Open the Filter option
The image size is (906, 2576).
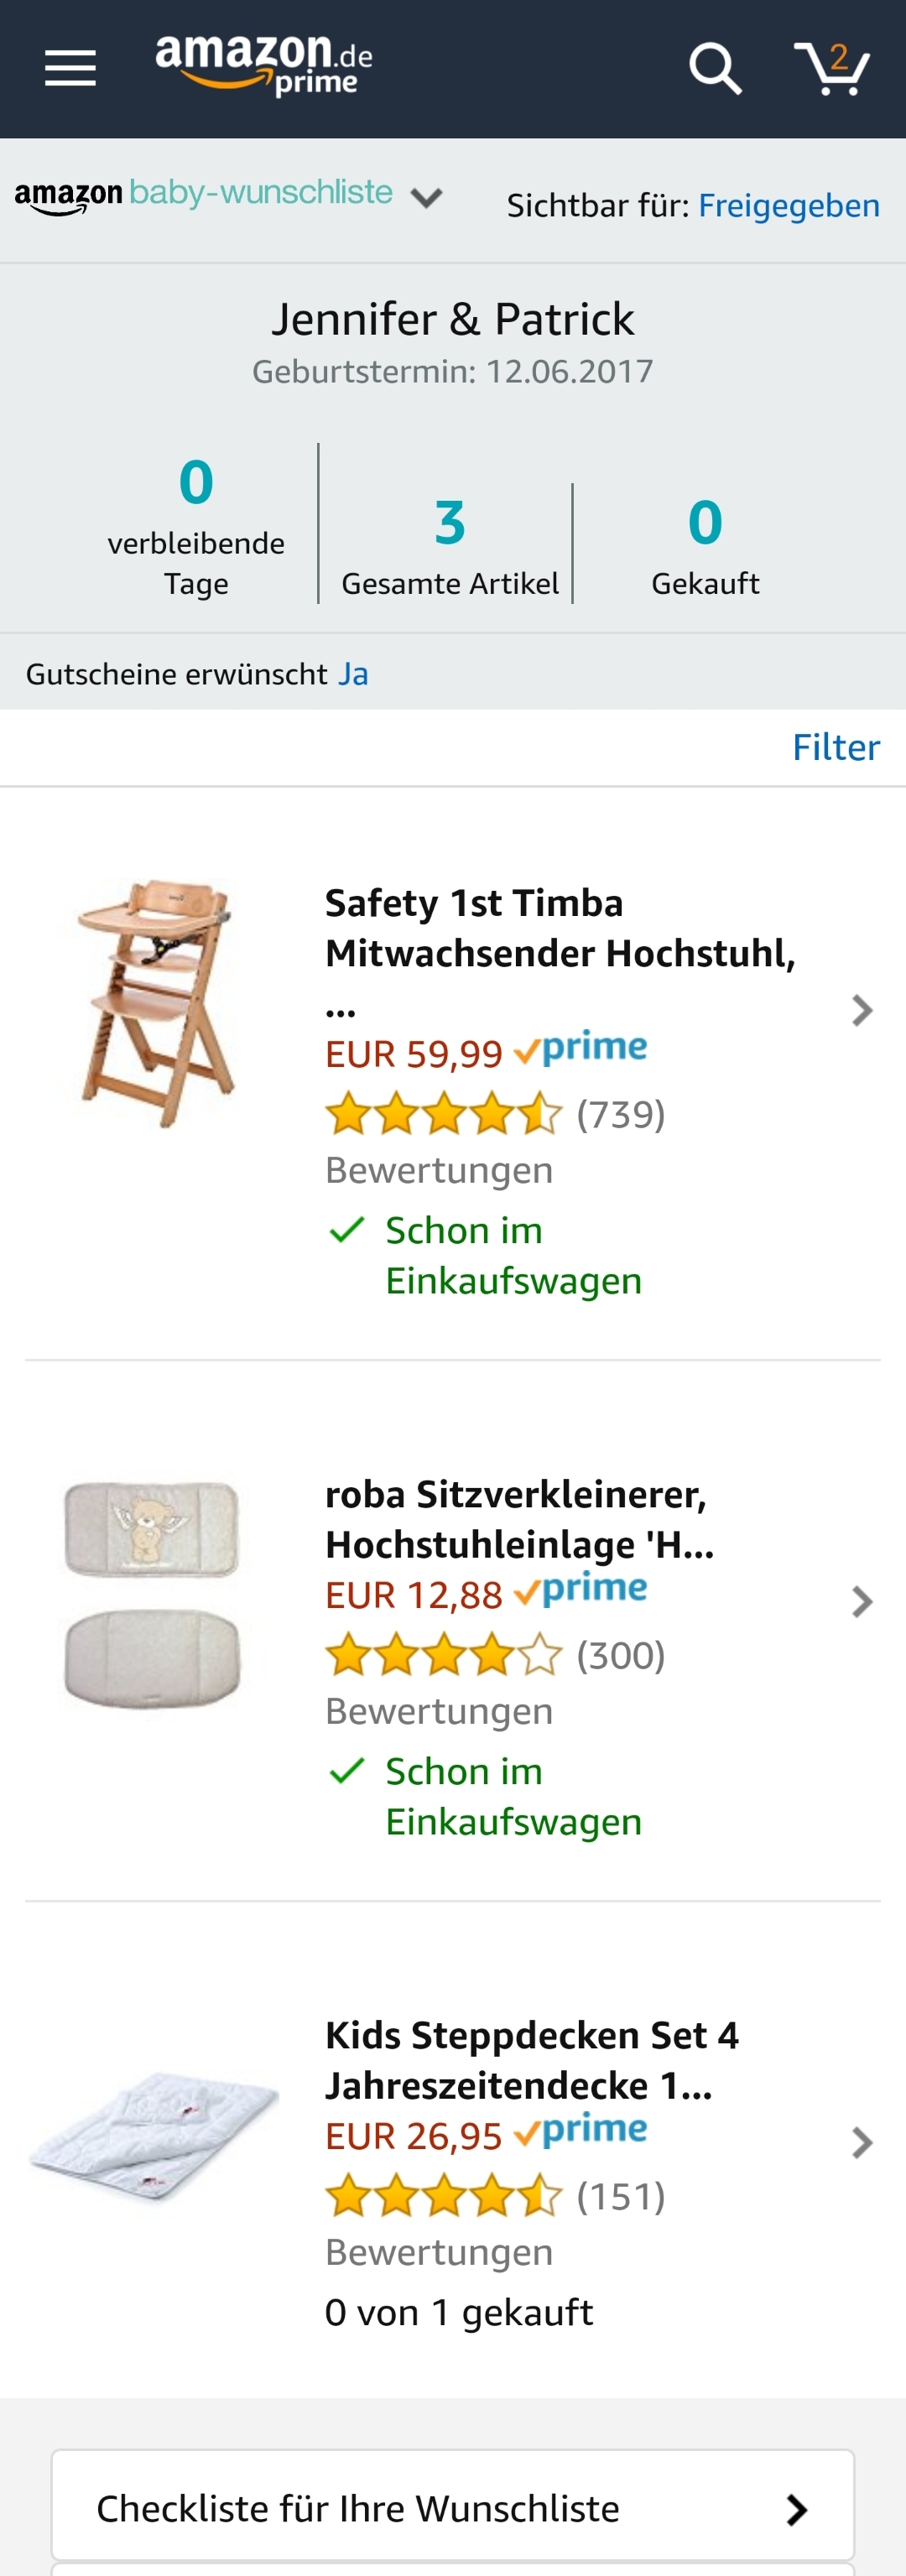click(836, 747)
